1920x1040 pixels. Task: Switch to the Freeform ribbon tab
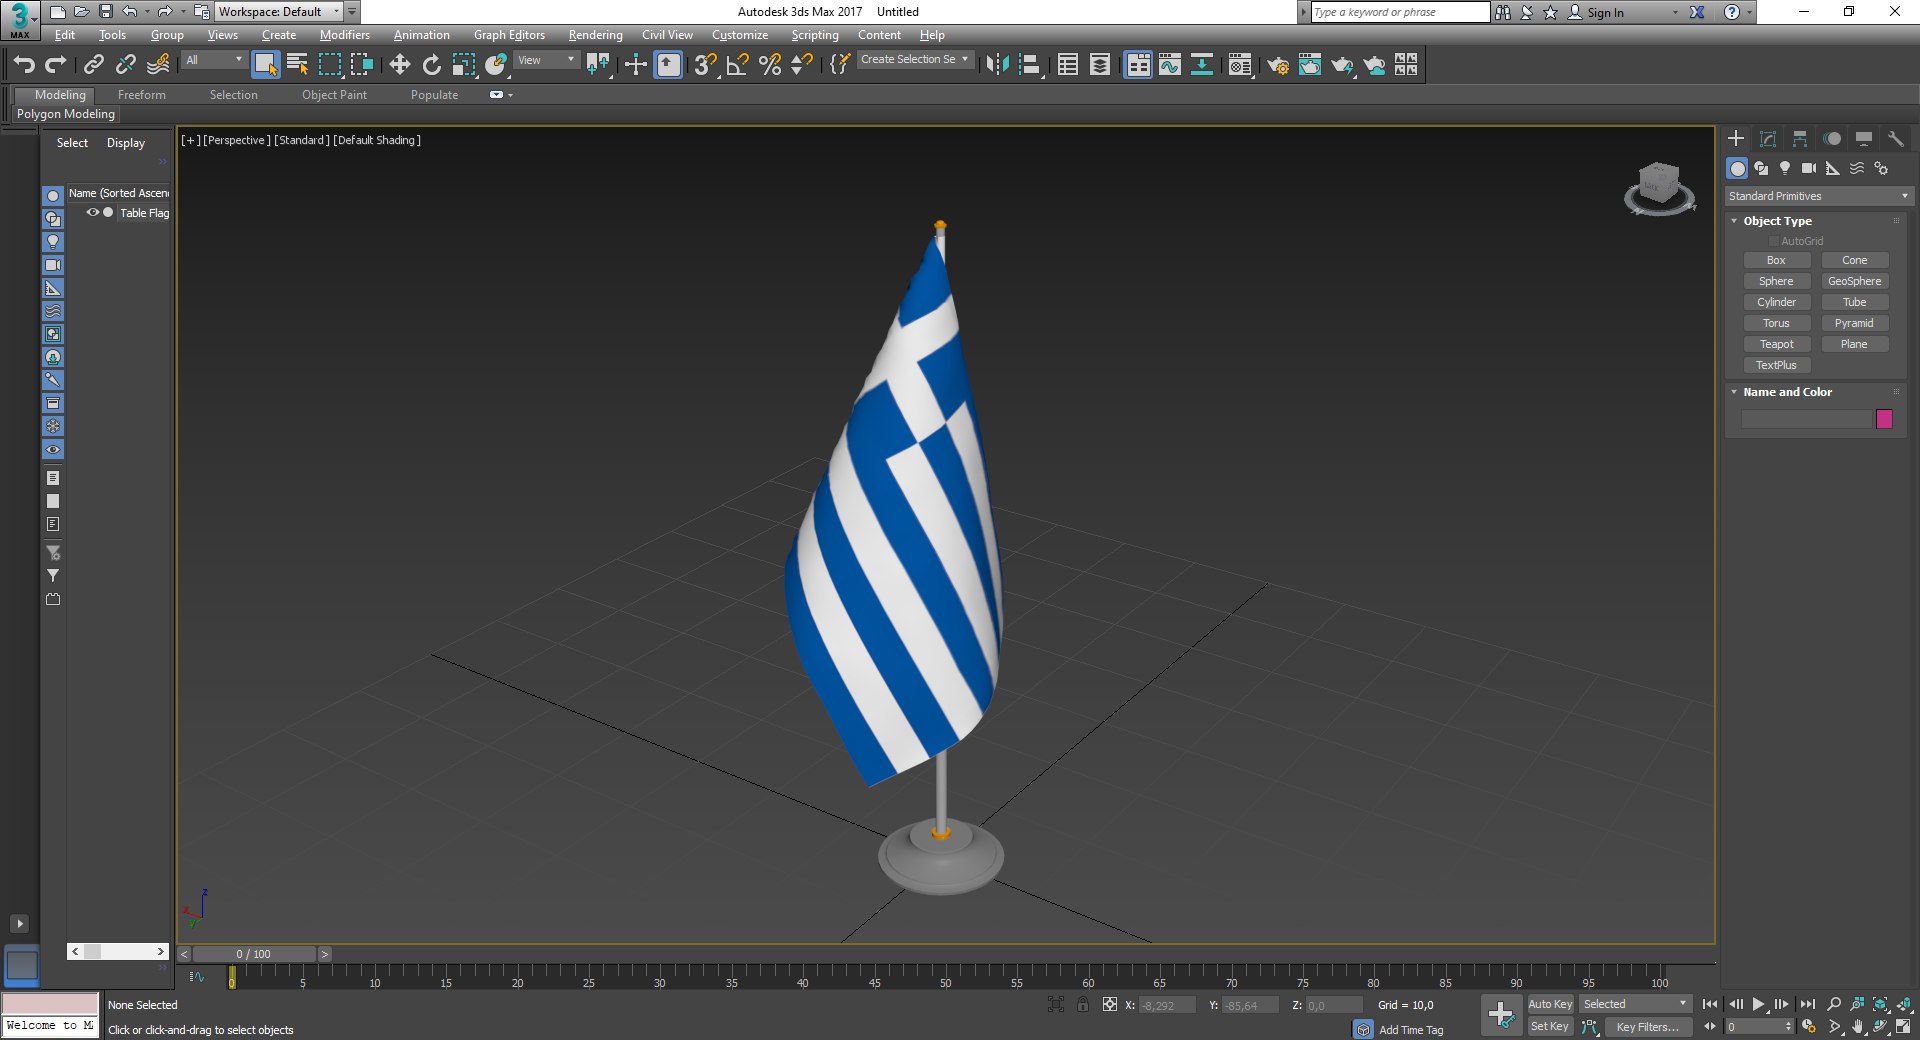tap(142, 95)
